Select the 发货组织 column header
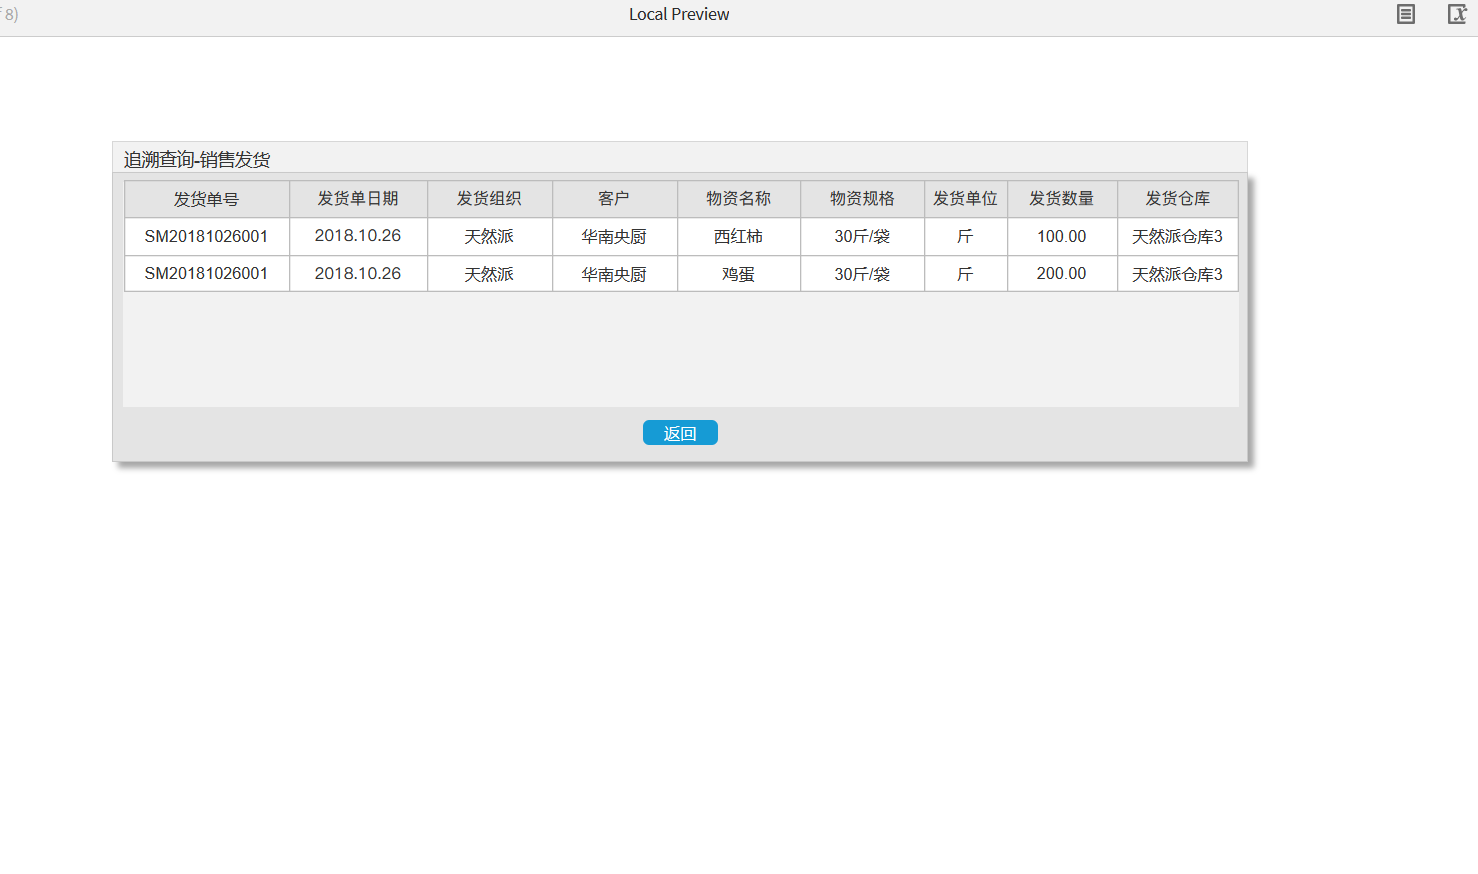This screenshot has height=874, width=1478. [490, 199]
